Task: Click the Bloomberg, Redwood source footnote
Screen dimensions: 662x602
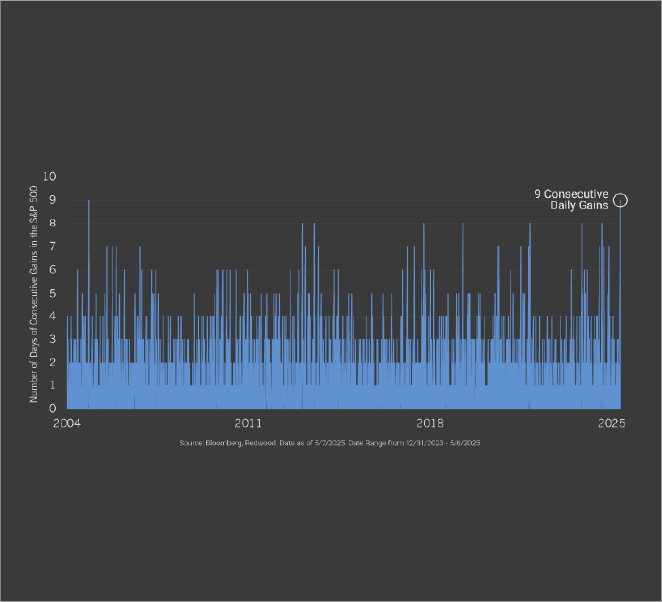Action: (x=330, y=442)
